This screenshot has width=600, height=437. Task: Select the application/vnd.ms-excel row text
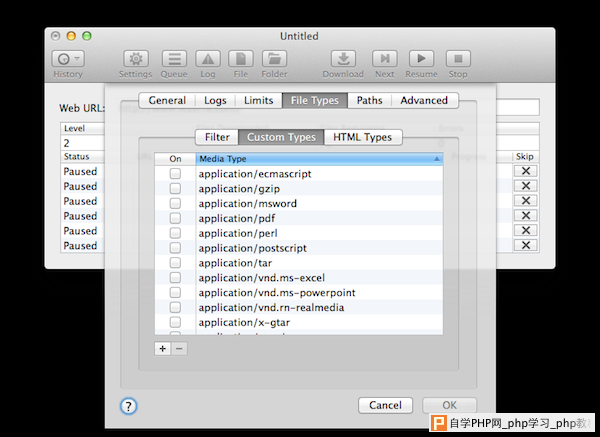click(262, 278)
